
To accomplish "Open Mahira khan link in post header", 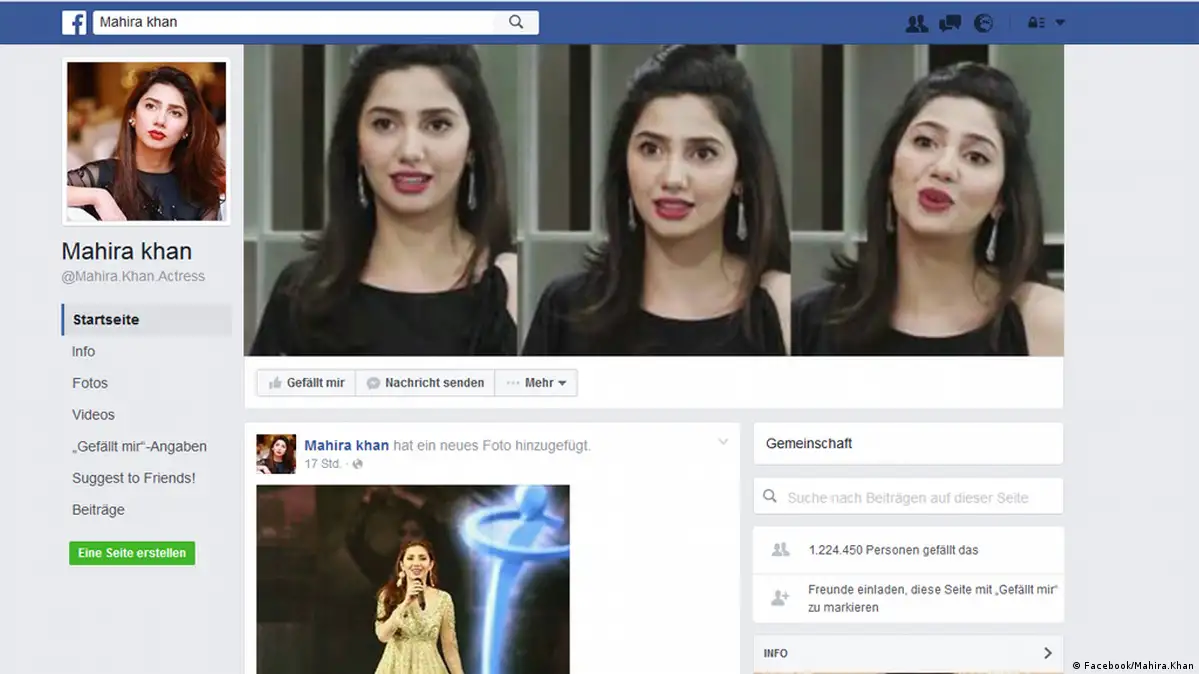I will click(346, 445).
